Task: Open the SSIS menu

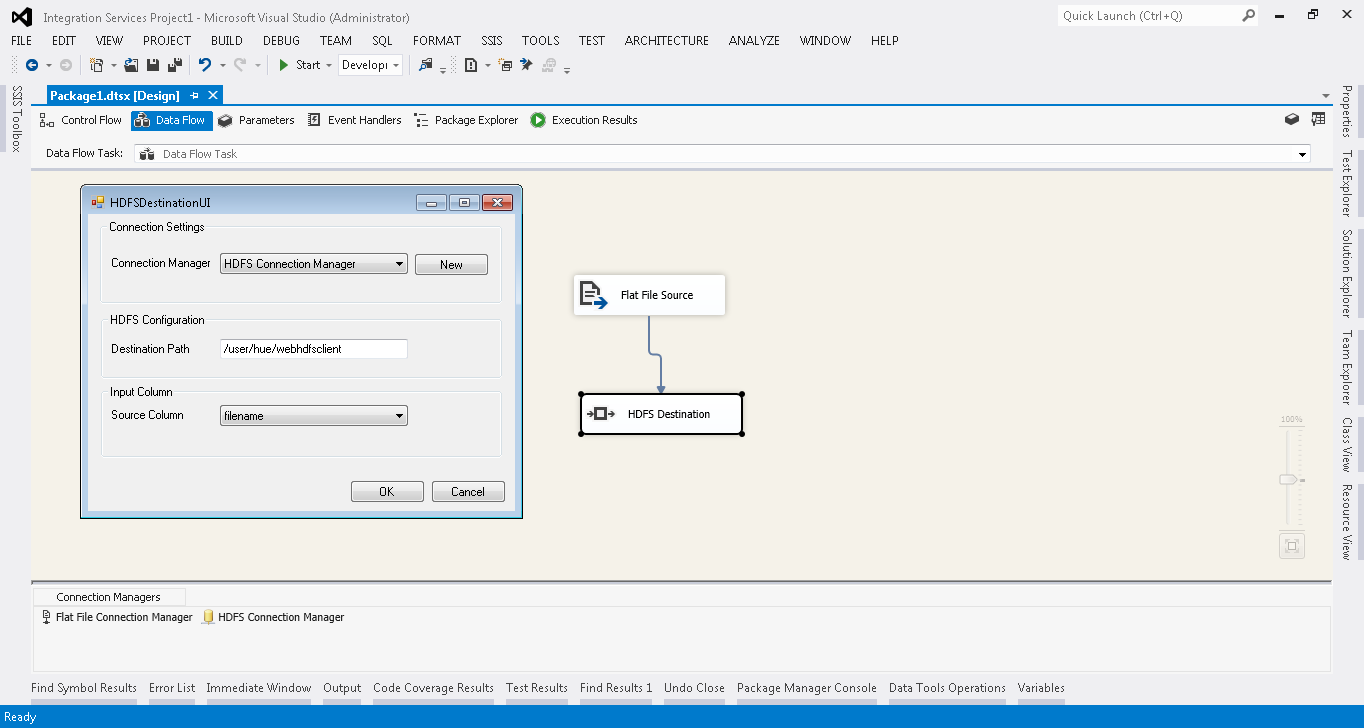Action: pos(491,41)
